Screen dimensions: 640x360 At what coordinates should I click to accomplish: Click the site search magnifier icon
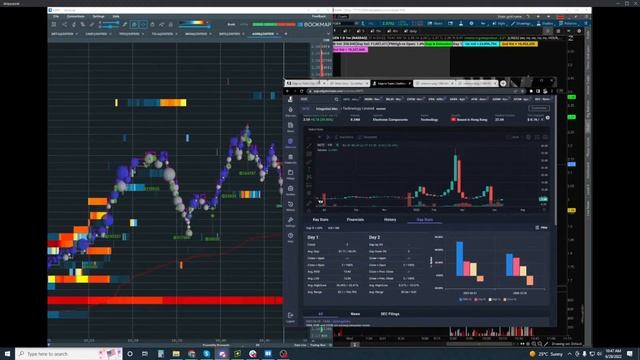pos(336,99)
